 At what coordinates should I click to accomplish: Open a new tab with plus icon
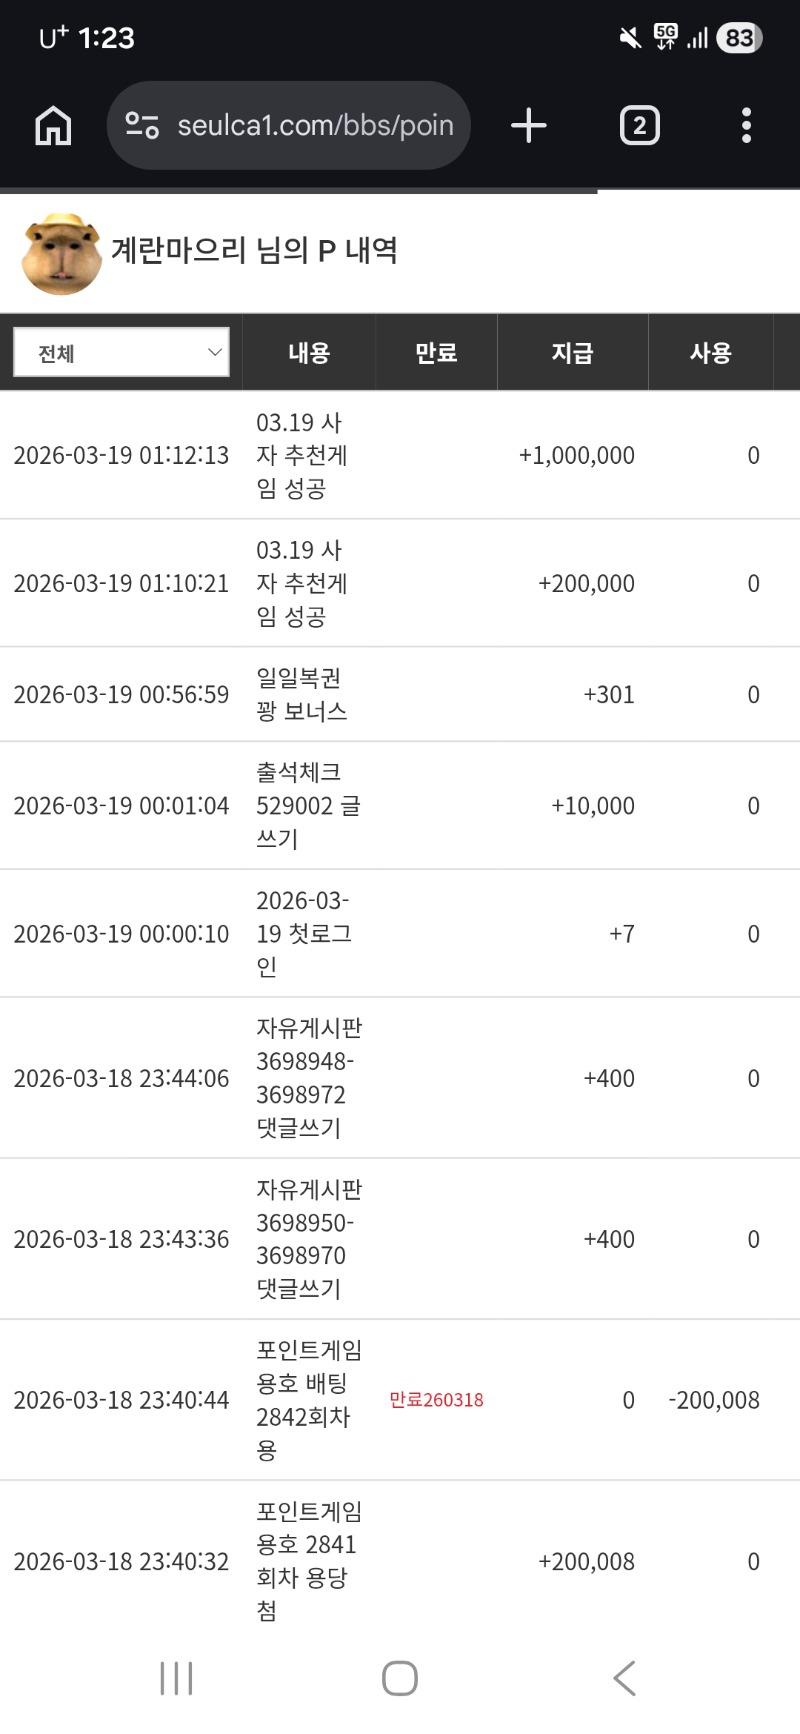(528, 126)
